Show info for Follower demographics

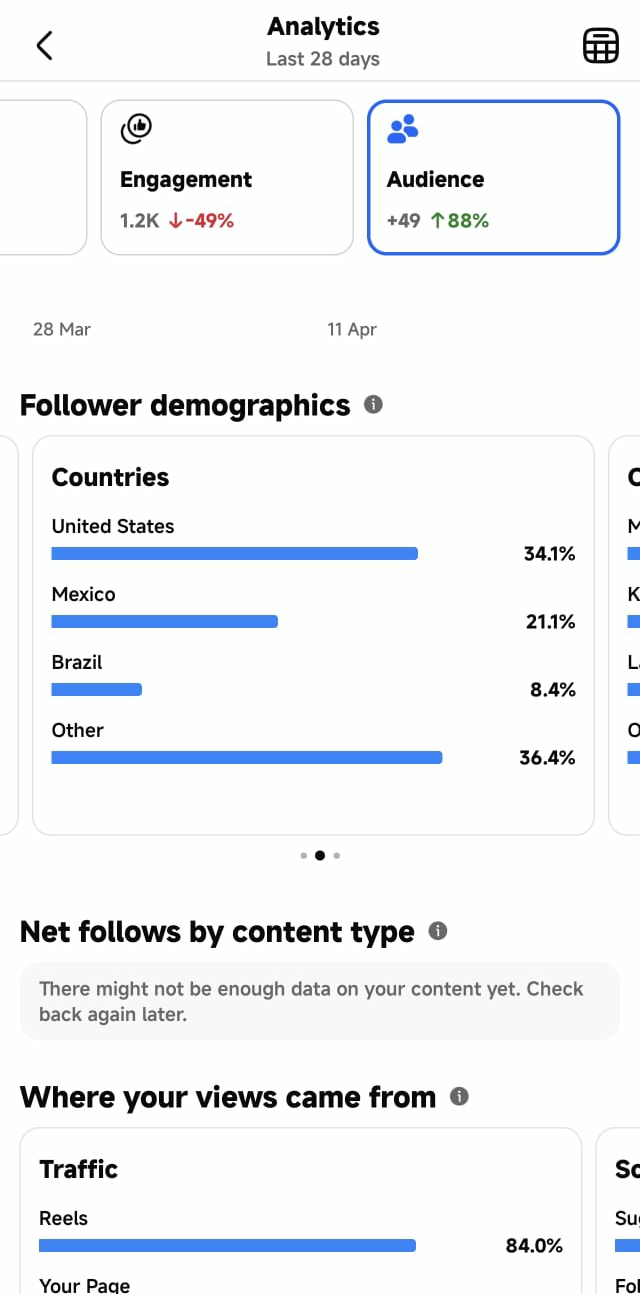pyautogui.click(x=374, y=405)
